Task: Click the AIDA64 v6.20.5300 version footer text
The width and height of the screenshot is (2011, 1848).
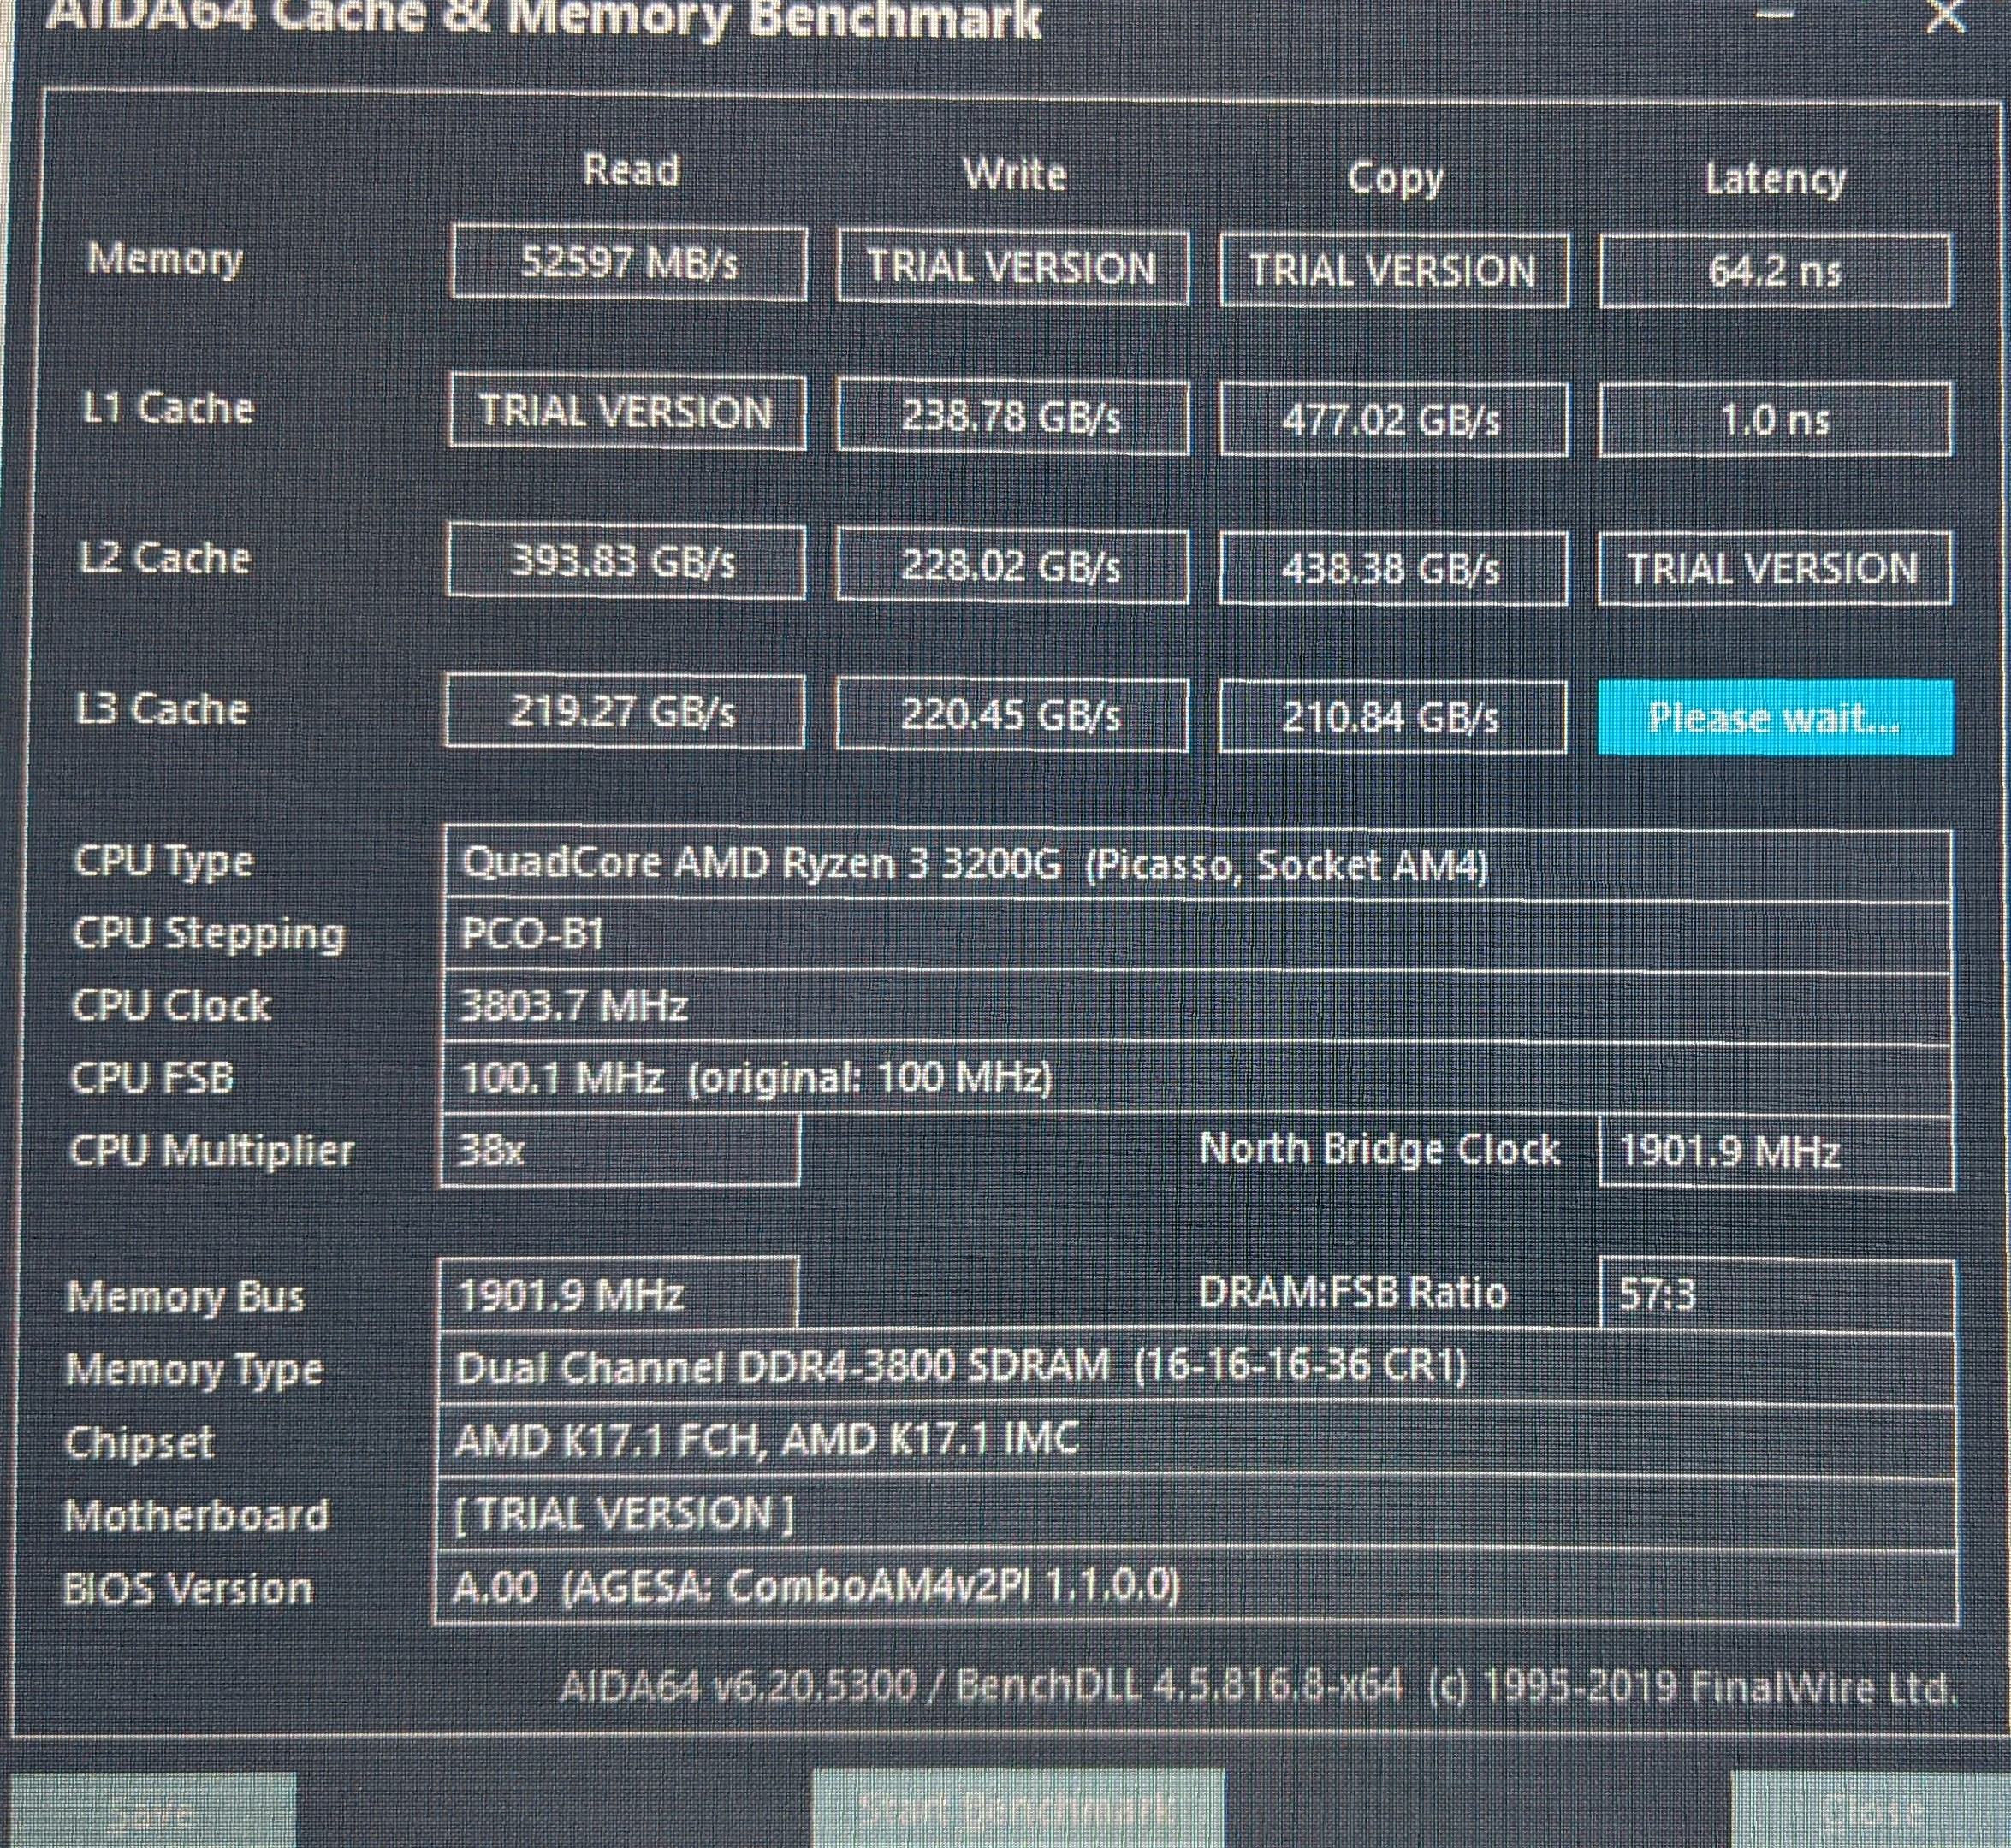Action: coord(1256,1687)
